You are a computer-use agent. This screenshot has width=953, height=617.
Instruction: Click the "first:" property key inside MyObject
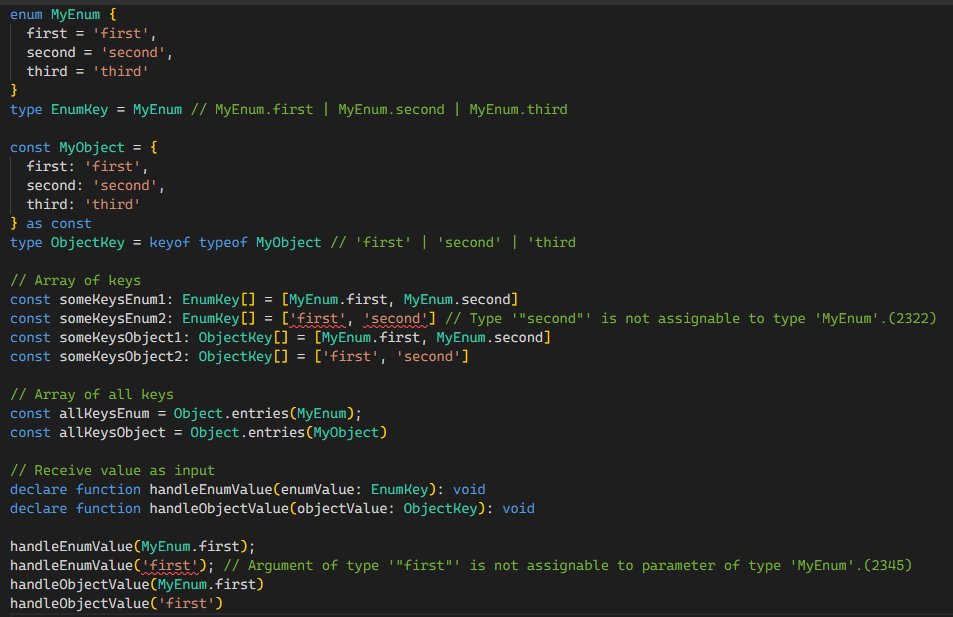pos(51,167)
